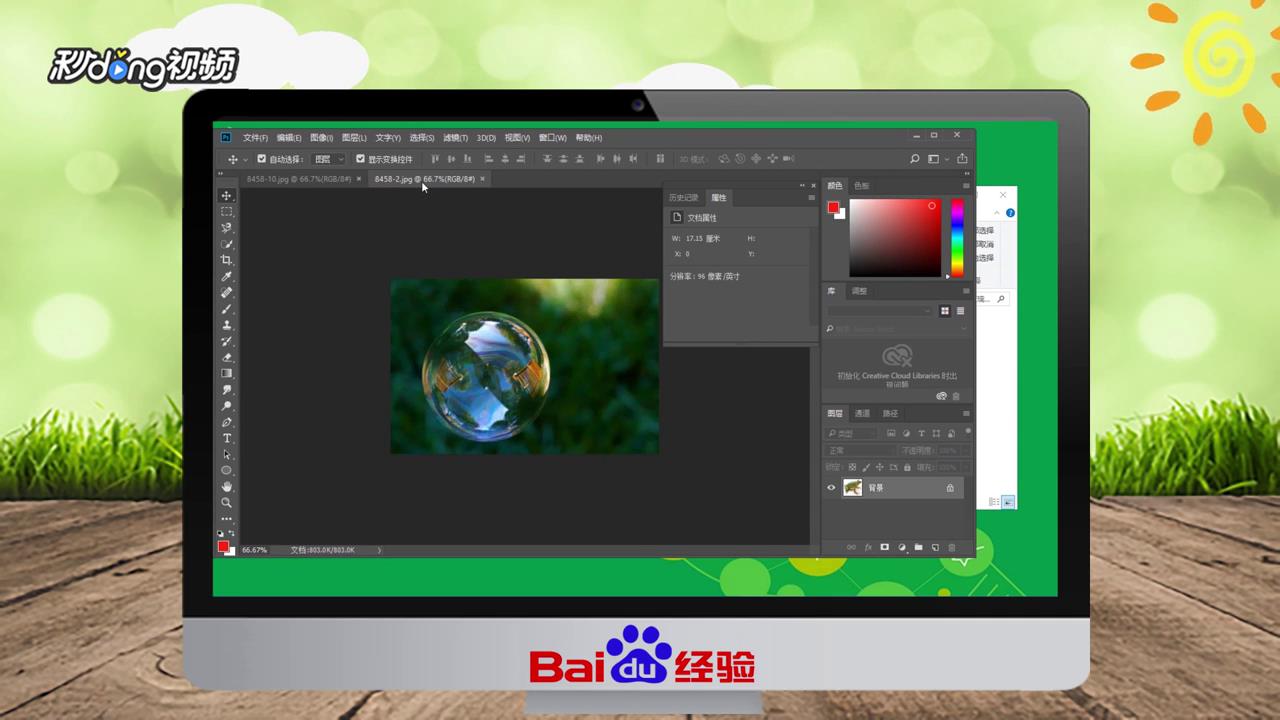Select the Healing Brush tool
Viewport: 1280px width, 720px height.
[x=227, y=293]
